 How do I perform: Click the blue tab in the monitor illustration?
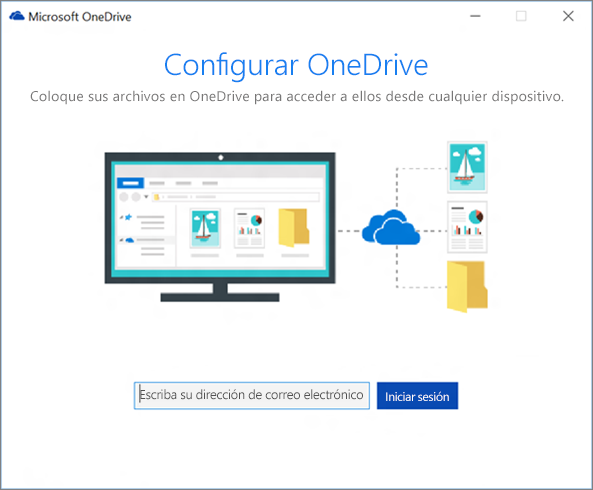(x=130, y=183)
